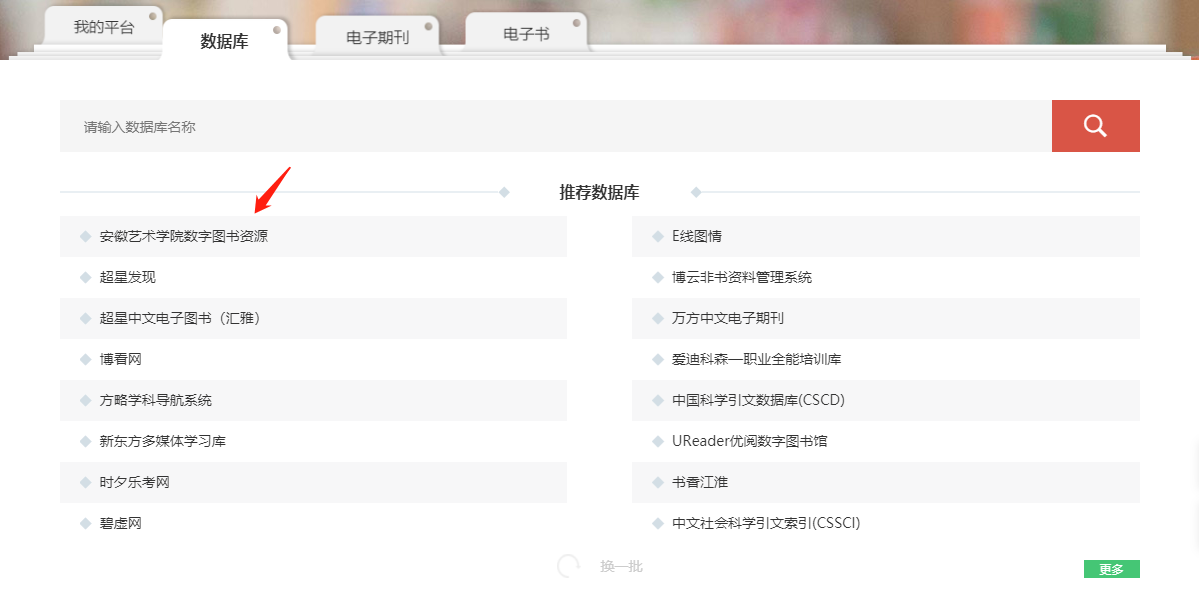The height and width of the screenshot is (595, 1199).
Task: Switch to the 我的平台 tab
Action: click(x=103, y=27)
